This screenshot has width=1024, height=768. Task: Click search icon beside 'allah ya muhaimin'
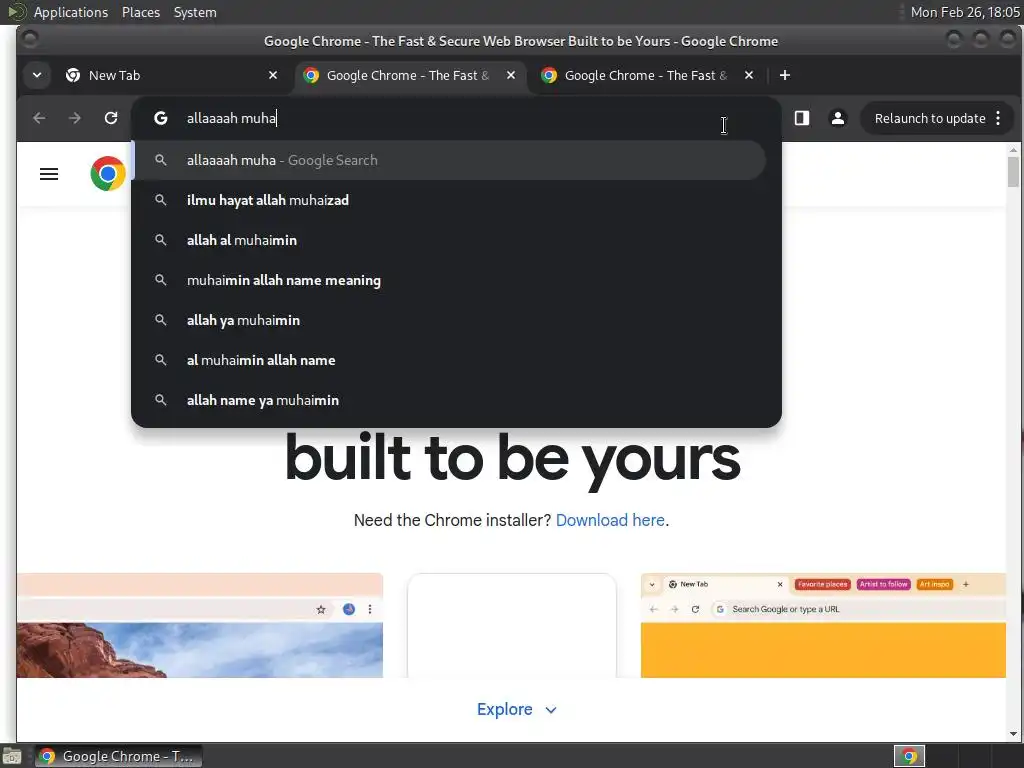[x=160, y=320]
